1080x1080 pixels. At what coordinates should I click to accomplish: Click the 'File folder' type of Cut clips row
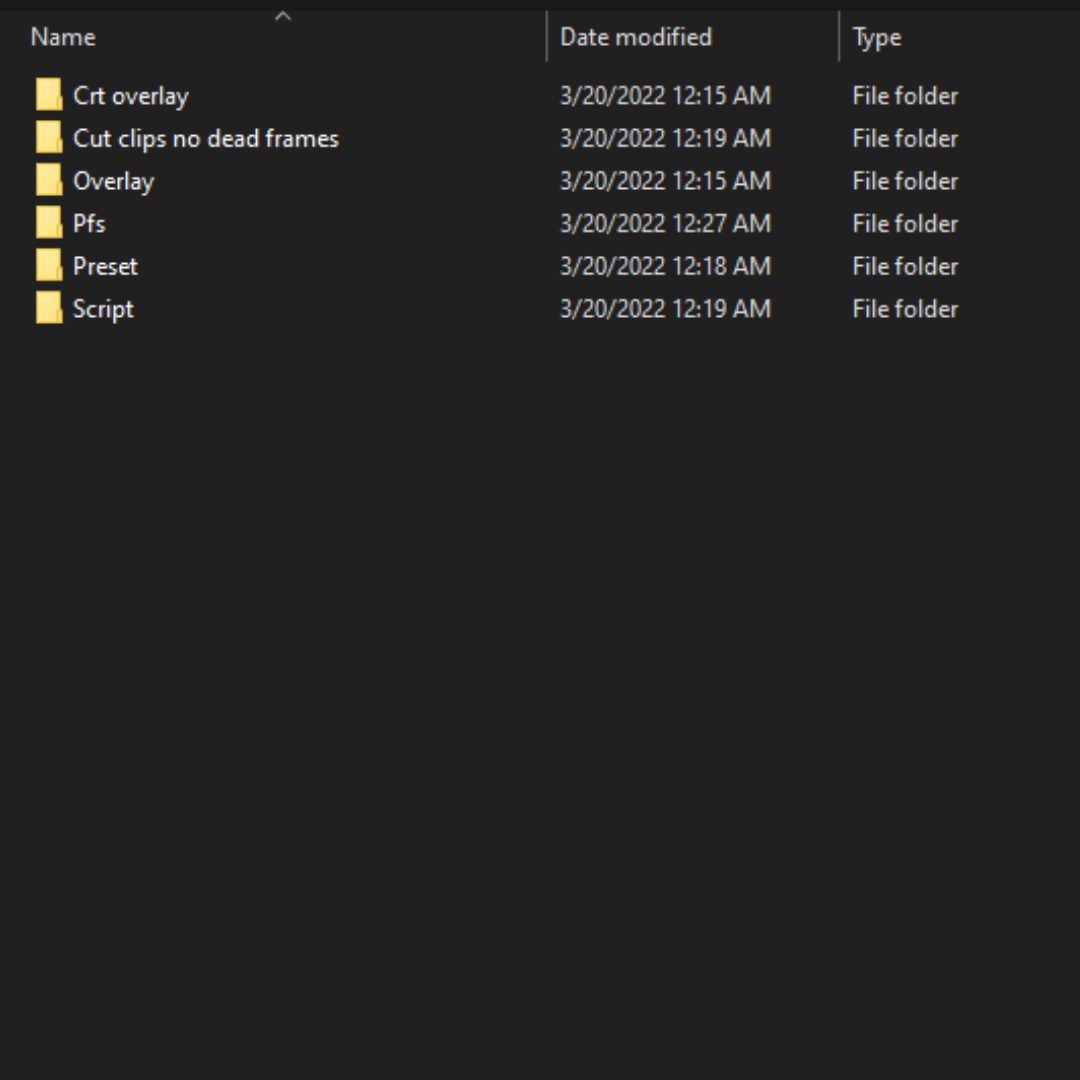[x=905, y=138]
